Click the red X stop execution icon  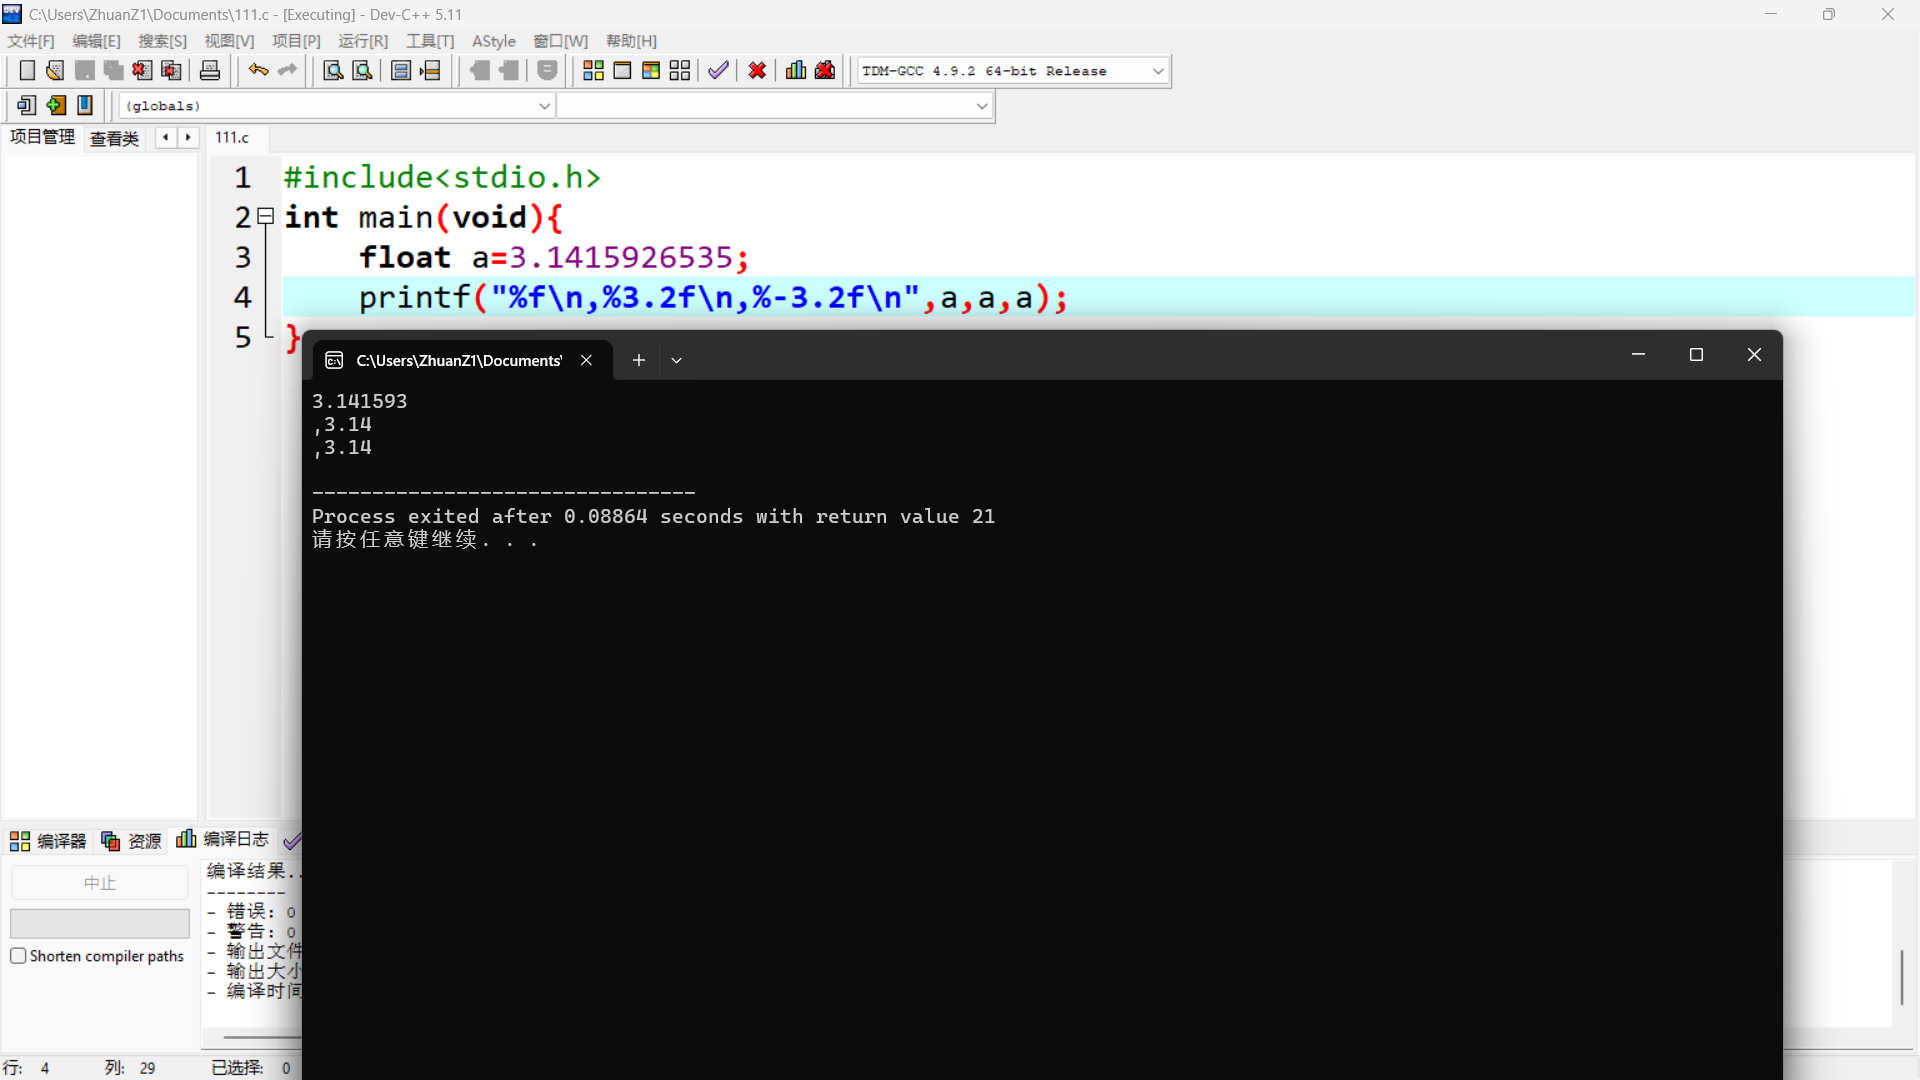(x=757, y=71)
